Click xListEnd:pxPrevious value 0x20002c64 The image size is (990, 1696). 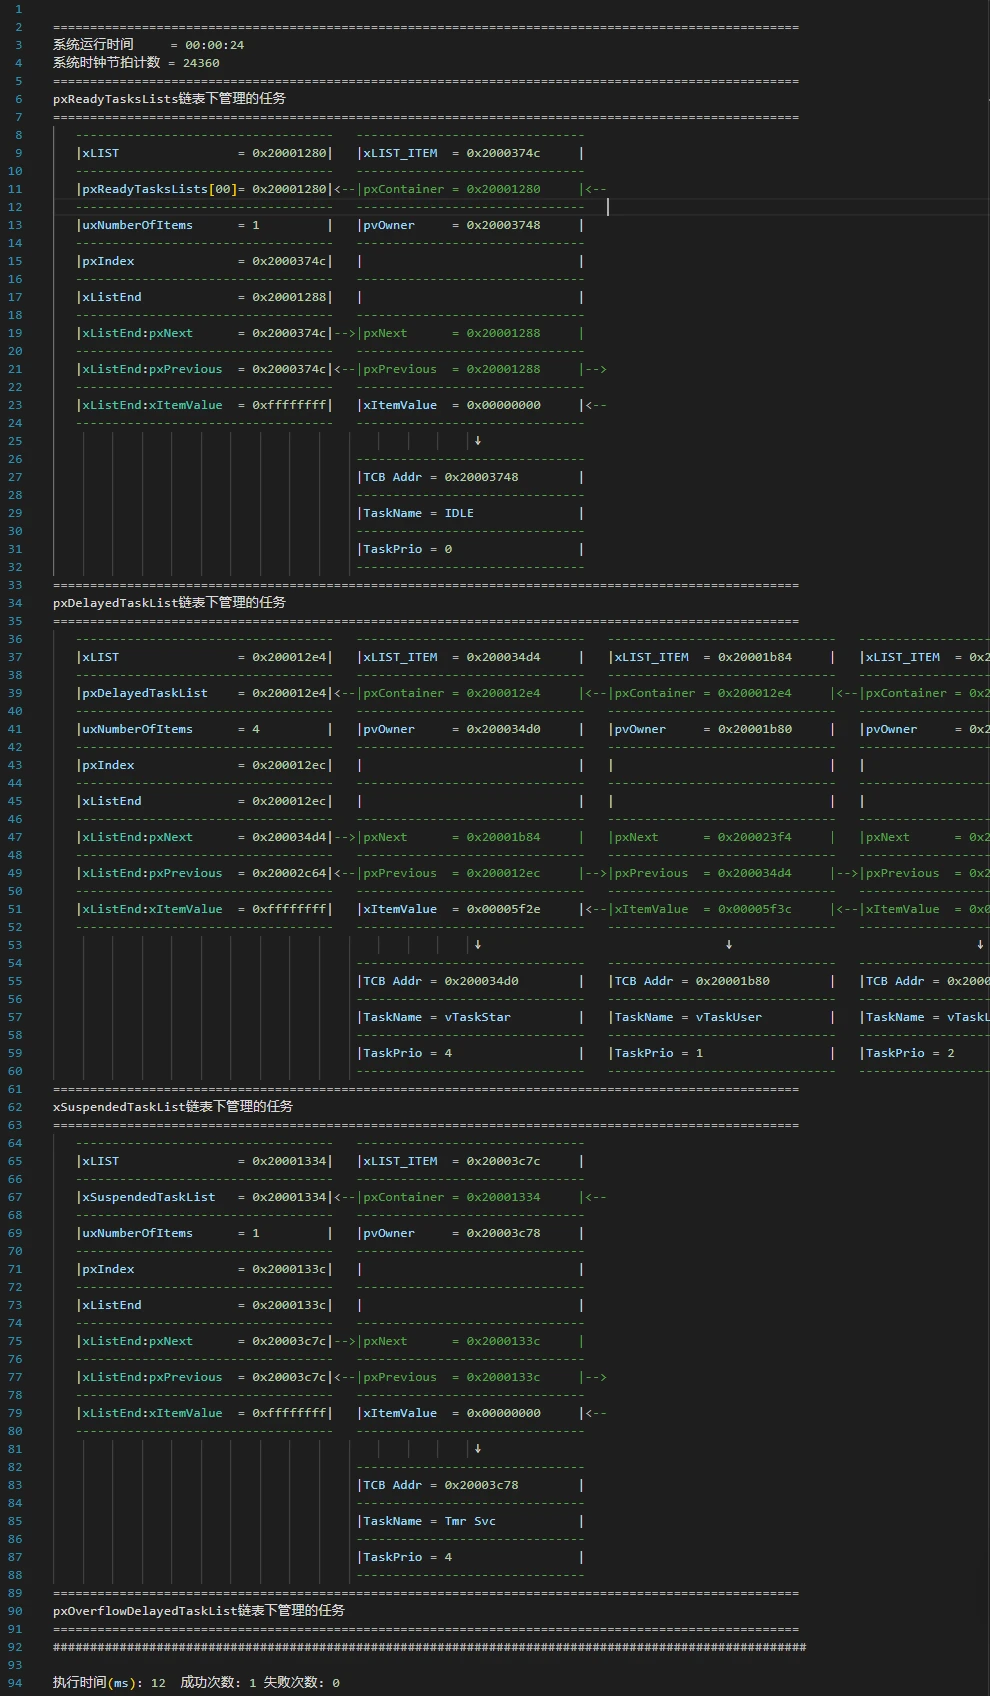(289, 873)
